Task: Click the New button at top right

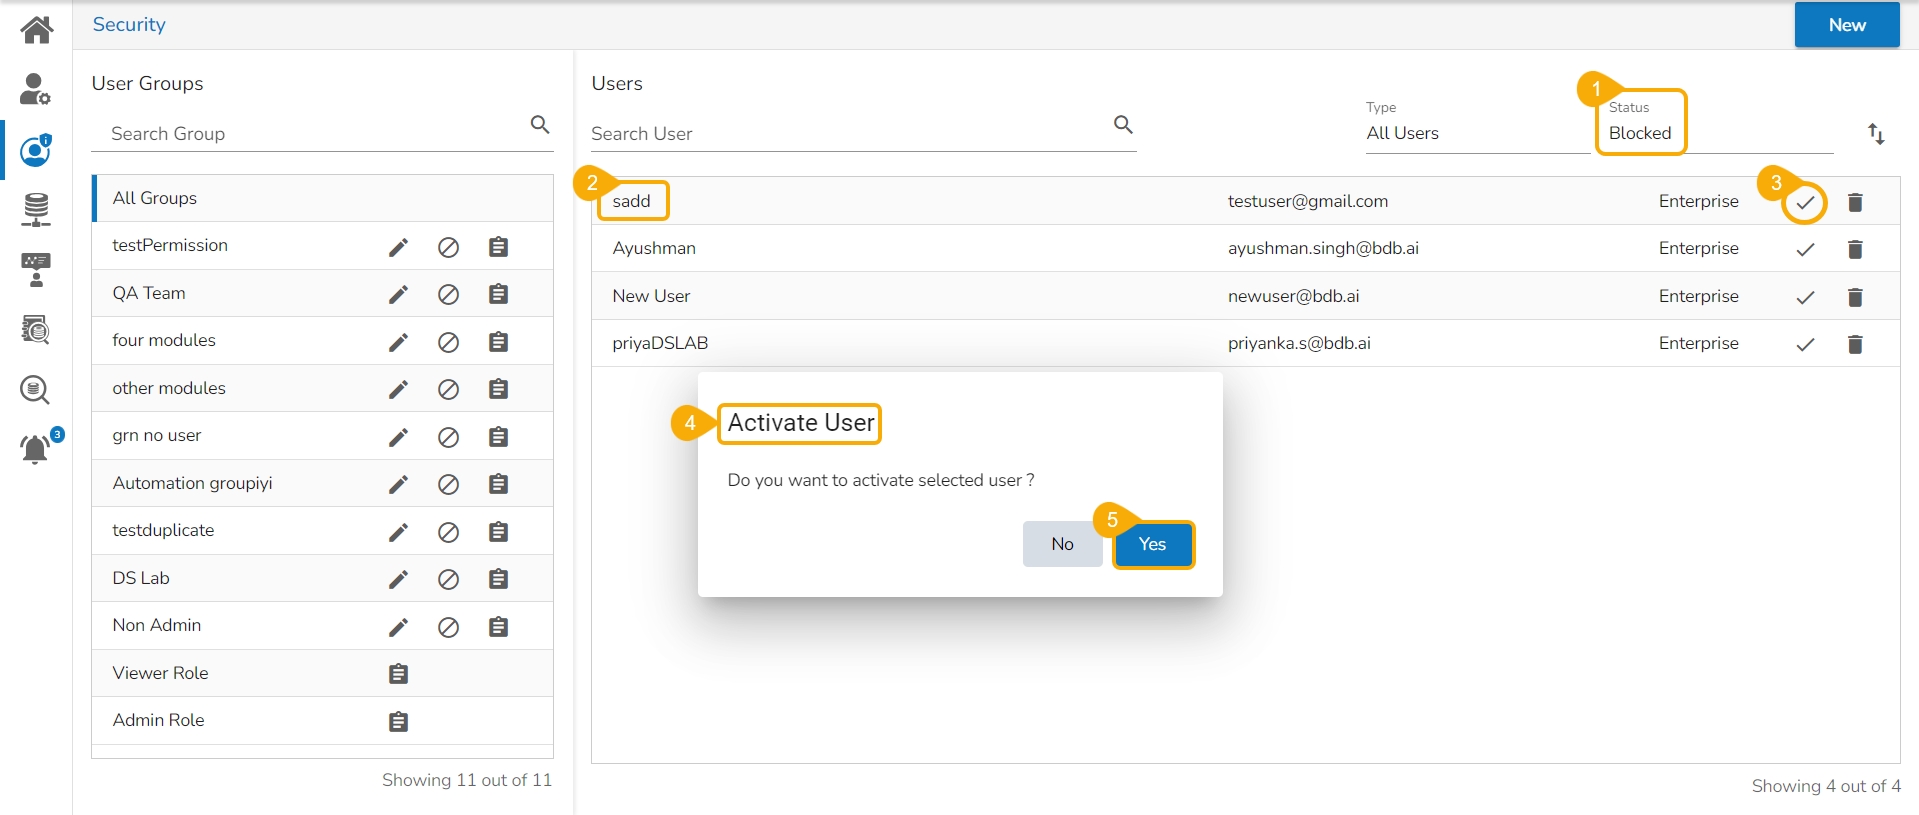Action: [1846, 25]
